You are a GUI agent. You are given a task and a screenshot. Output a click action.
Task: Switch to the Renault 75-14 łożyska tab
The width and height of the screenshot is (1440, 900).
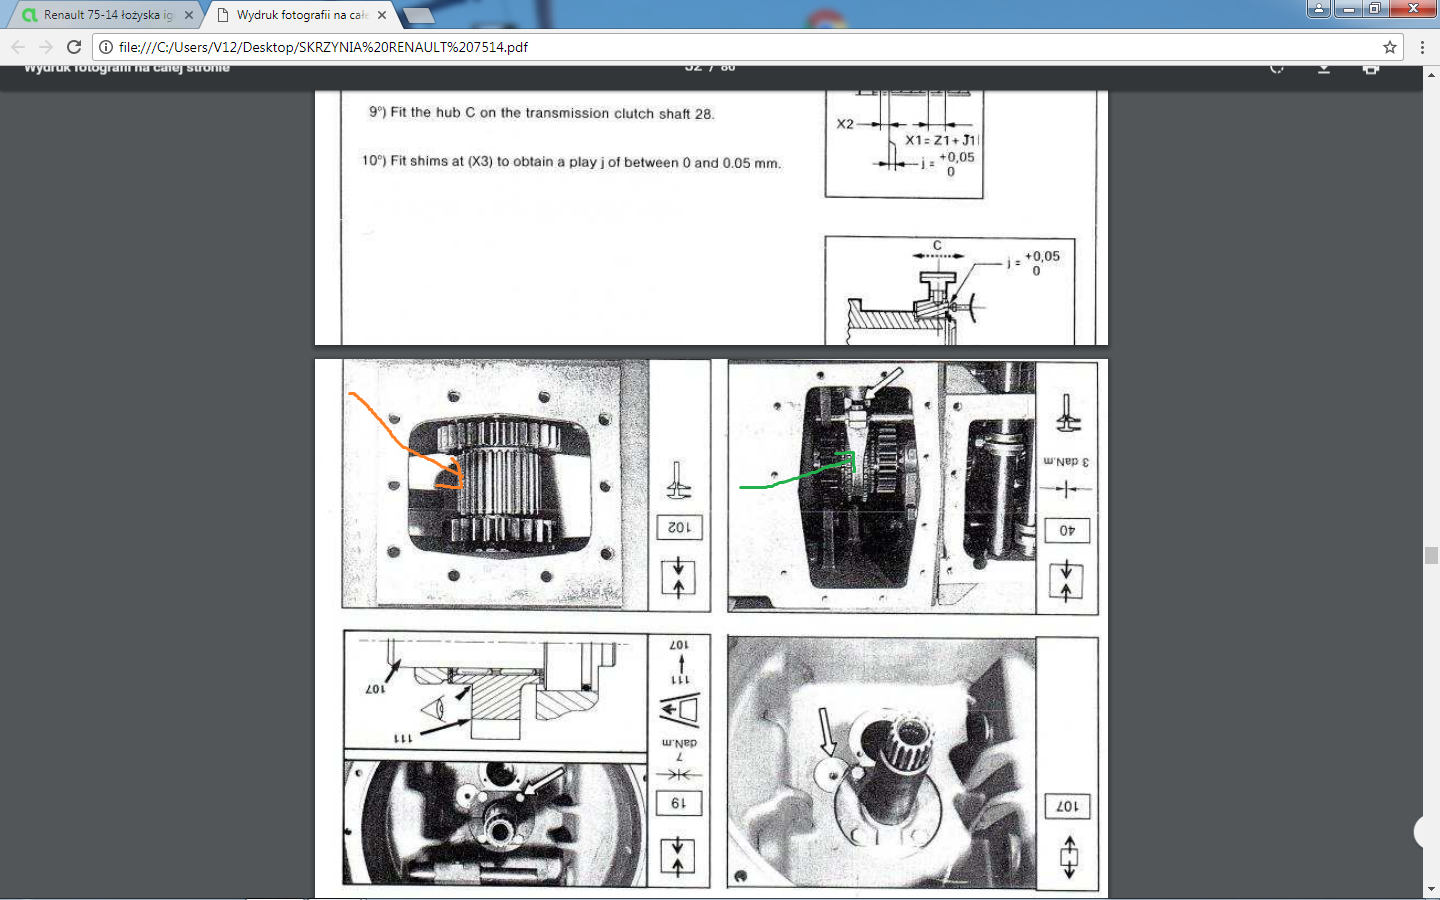[x=100, y=15]
